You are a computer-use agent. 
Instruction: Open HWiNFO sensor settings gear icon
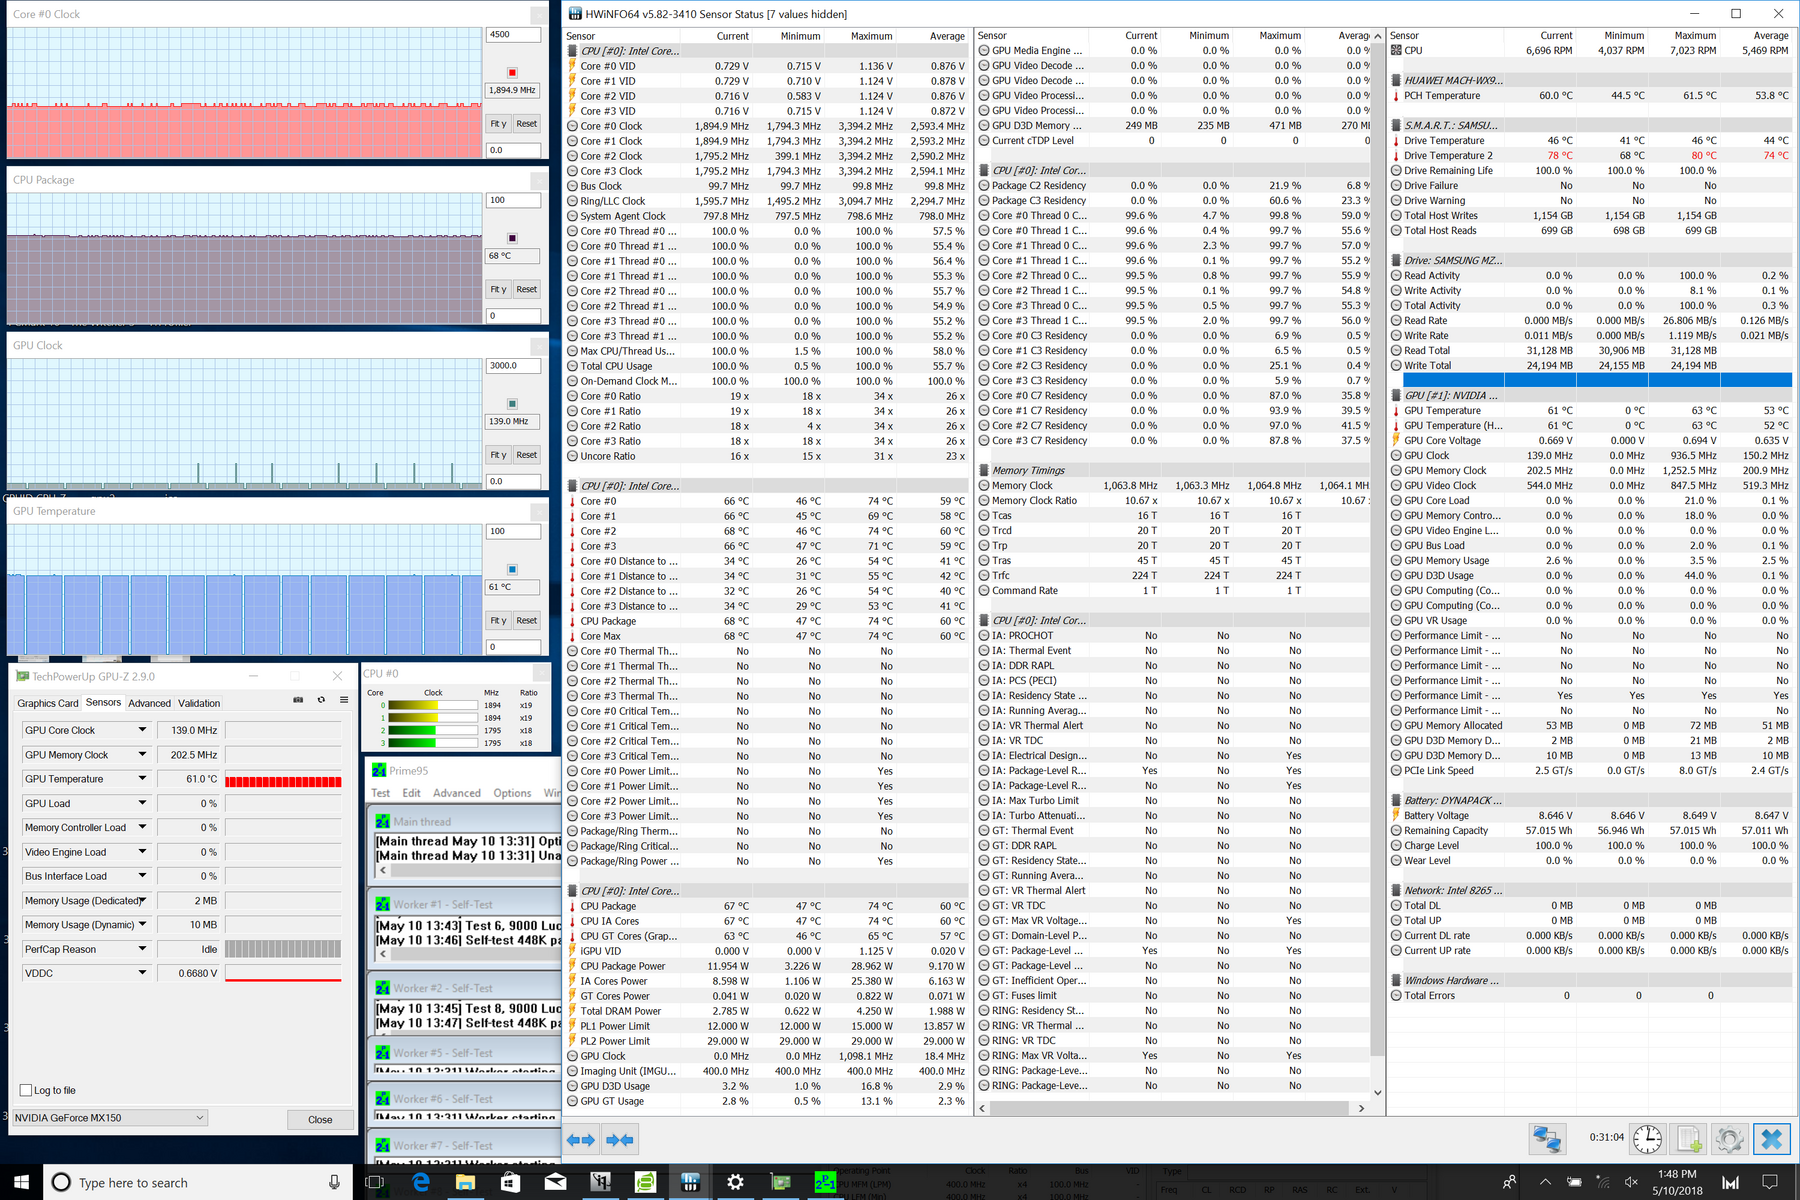[x=1729, y=1139]
